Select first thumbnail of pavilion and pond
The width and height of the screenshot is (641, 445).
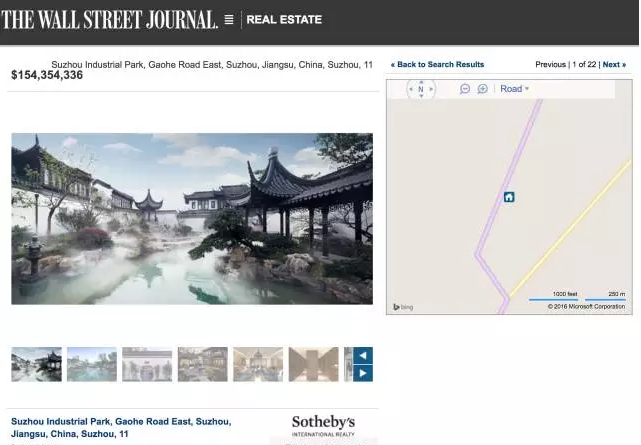click(x=36, y=364)
